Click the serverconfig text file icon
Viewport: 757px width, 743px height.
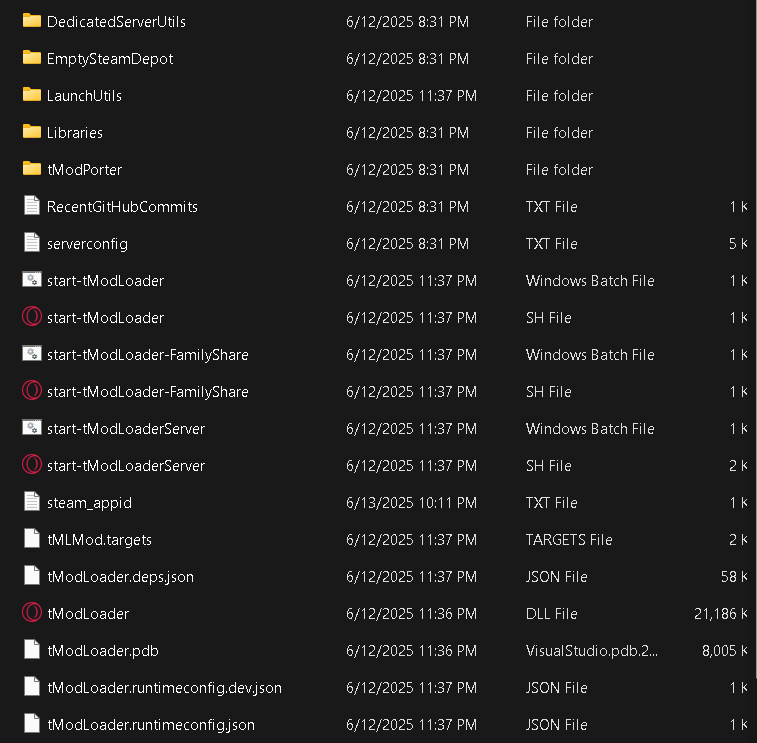click(32, 243)
